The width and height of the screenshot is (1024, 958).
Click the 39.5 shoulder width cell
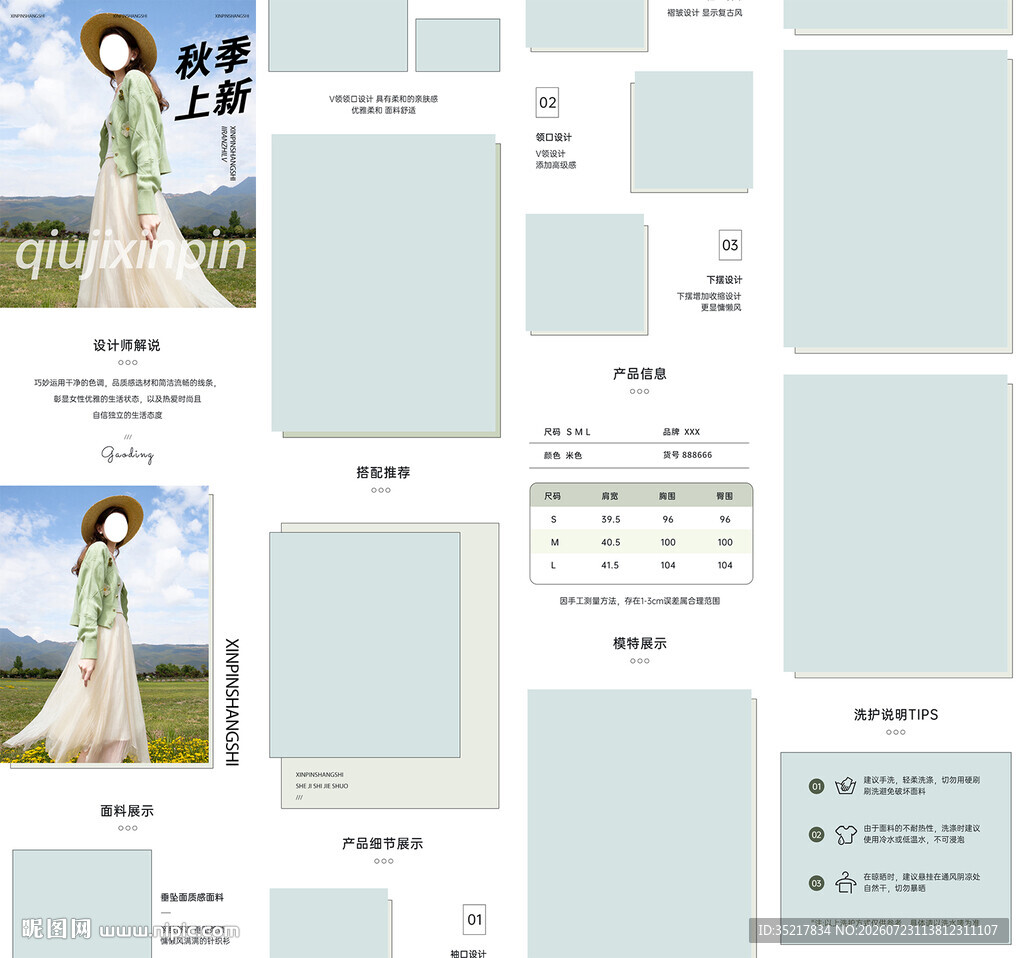click(611, 519)
